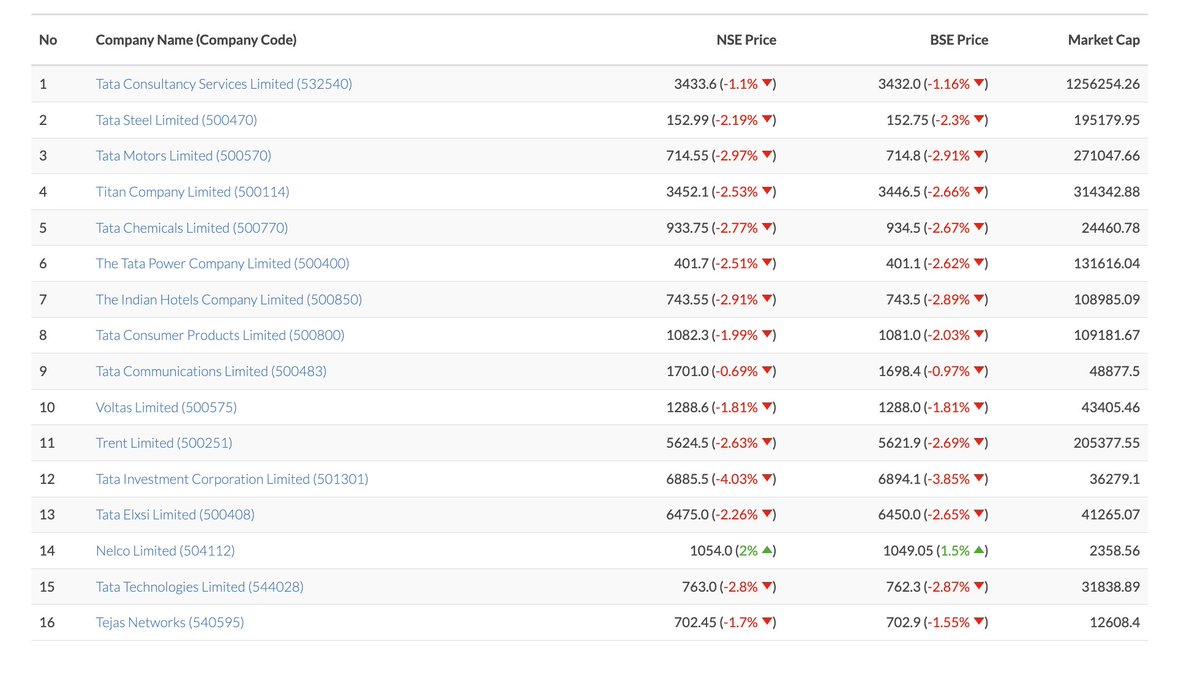
Task: Select market cap value 1256254.26
Action: pos(1103,84)
